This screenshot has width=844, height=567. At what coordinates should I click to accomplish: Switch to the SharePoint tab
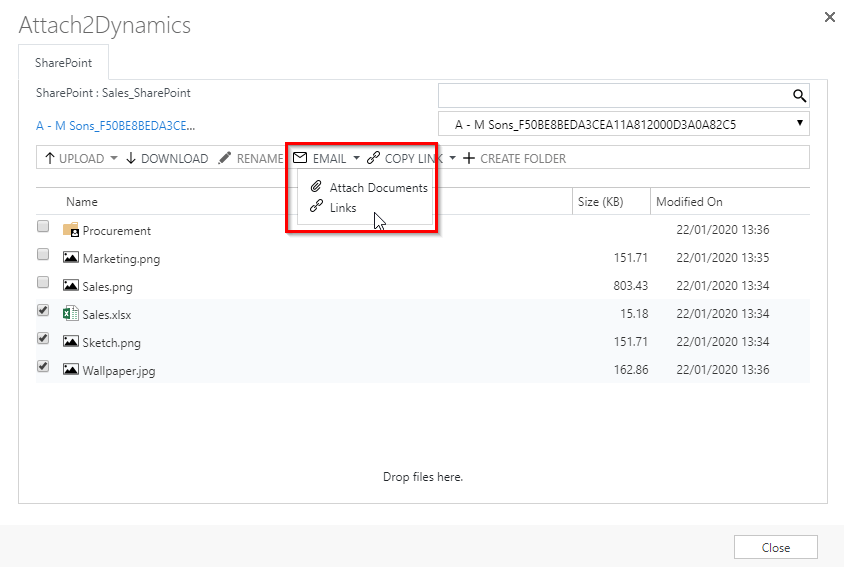point(64,62)
